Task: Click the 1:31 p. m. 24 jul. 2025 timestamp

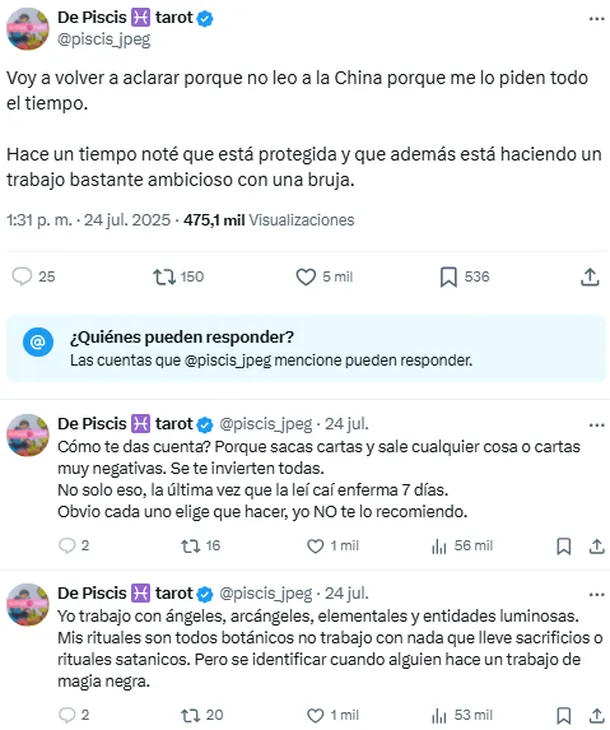Action: click(88, 220)
